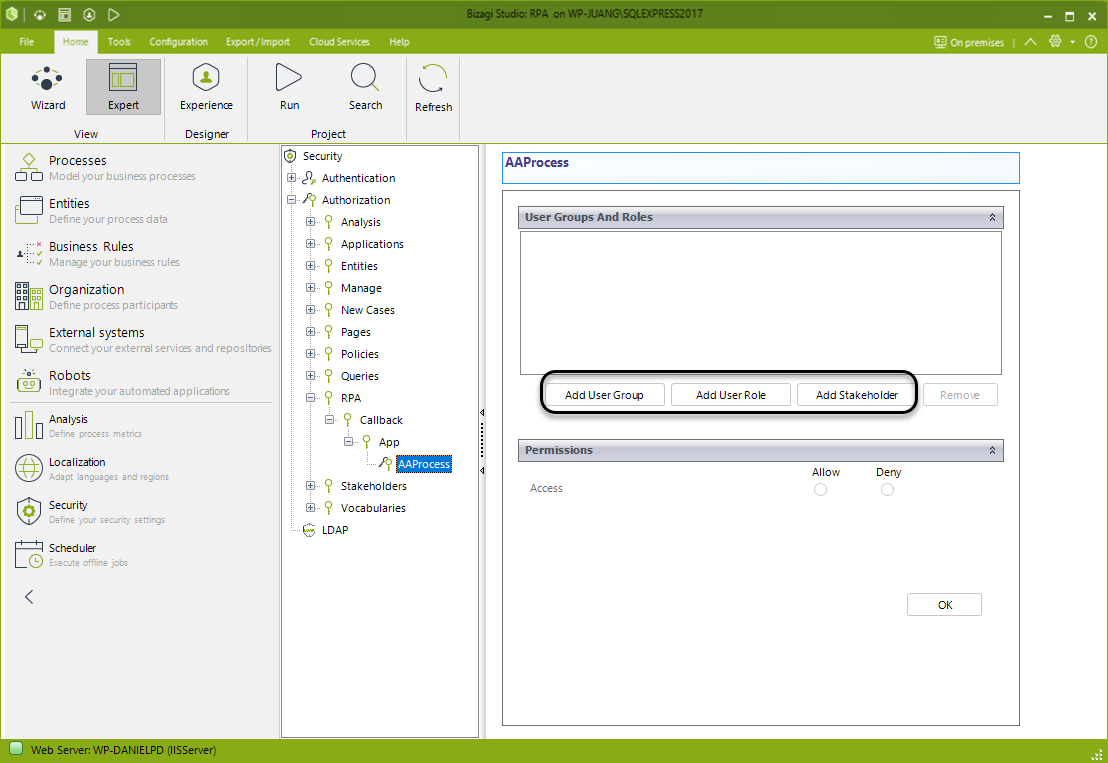This screenshot has height=763, width=1108.
Task: Open the Export/Import tab
Action: pyautogui.click(x=258, y=42)
